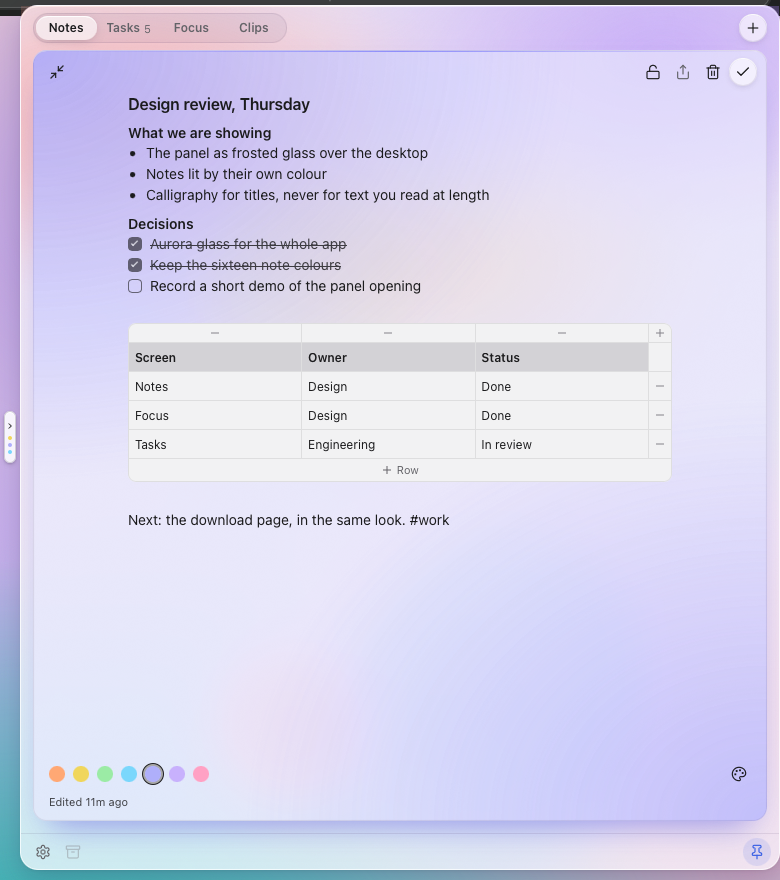
Task: Add a table column with the plus icon
Action: pos(660,333)
